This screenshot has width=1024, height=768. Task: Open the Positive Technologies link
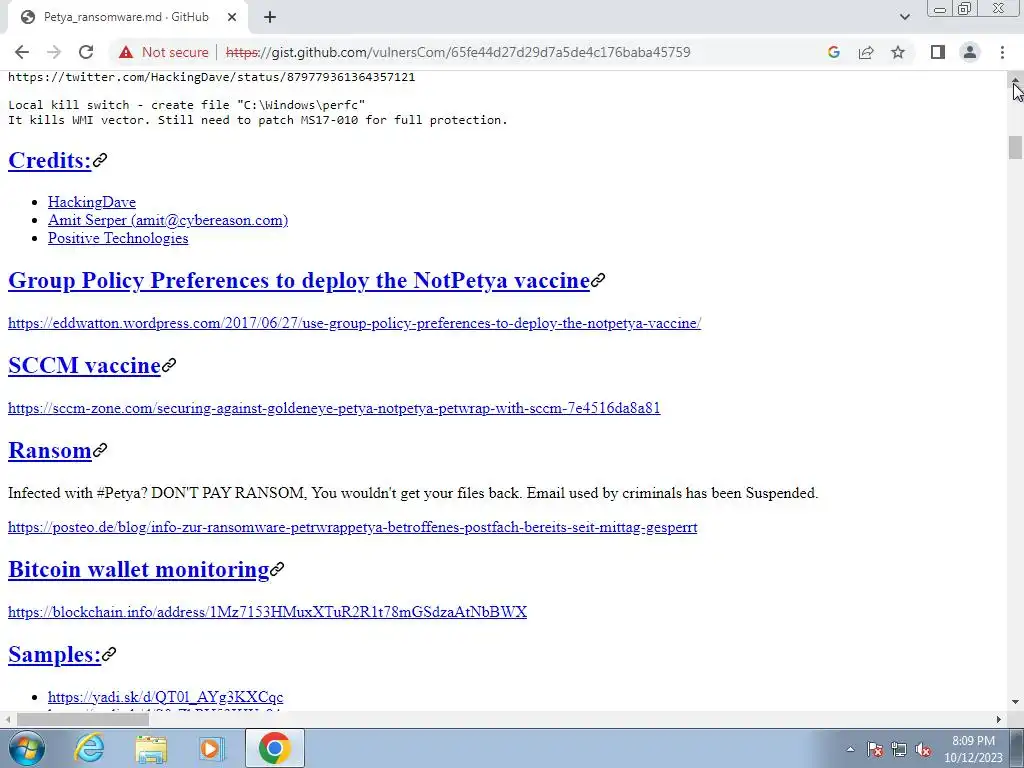[x=118, y=238]
